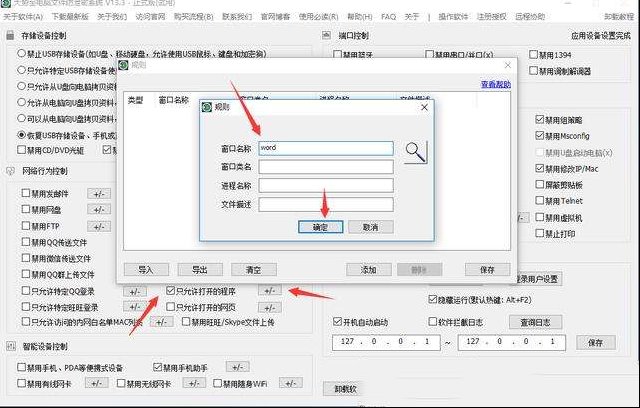
Task: Click the green app logo in main title bar
Action: pyautogui.click(x=5, y=3)
